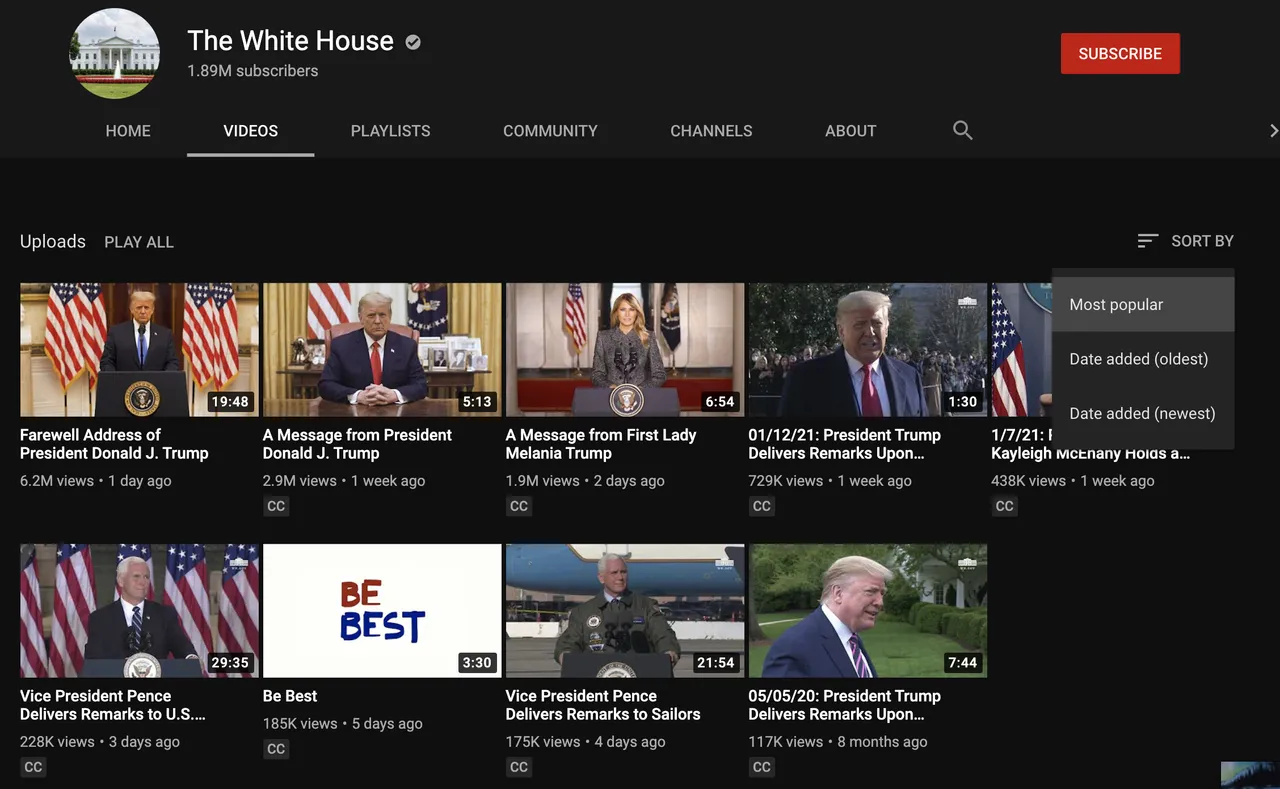This screenshot has width=1280, height=789.
Task: Click CC badge under 01/12/21 video
Action: point(761,506)
